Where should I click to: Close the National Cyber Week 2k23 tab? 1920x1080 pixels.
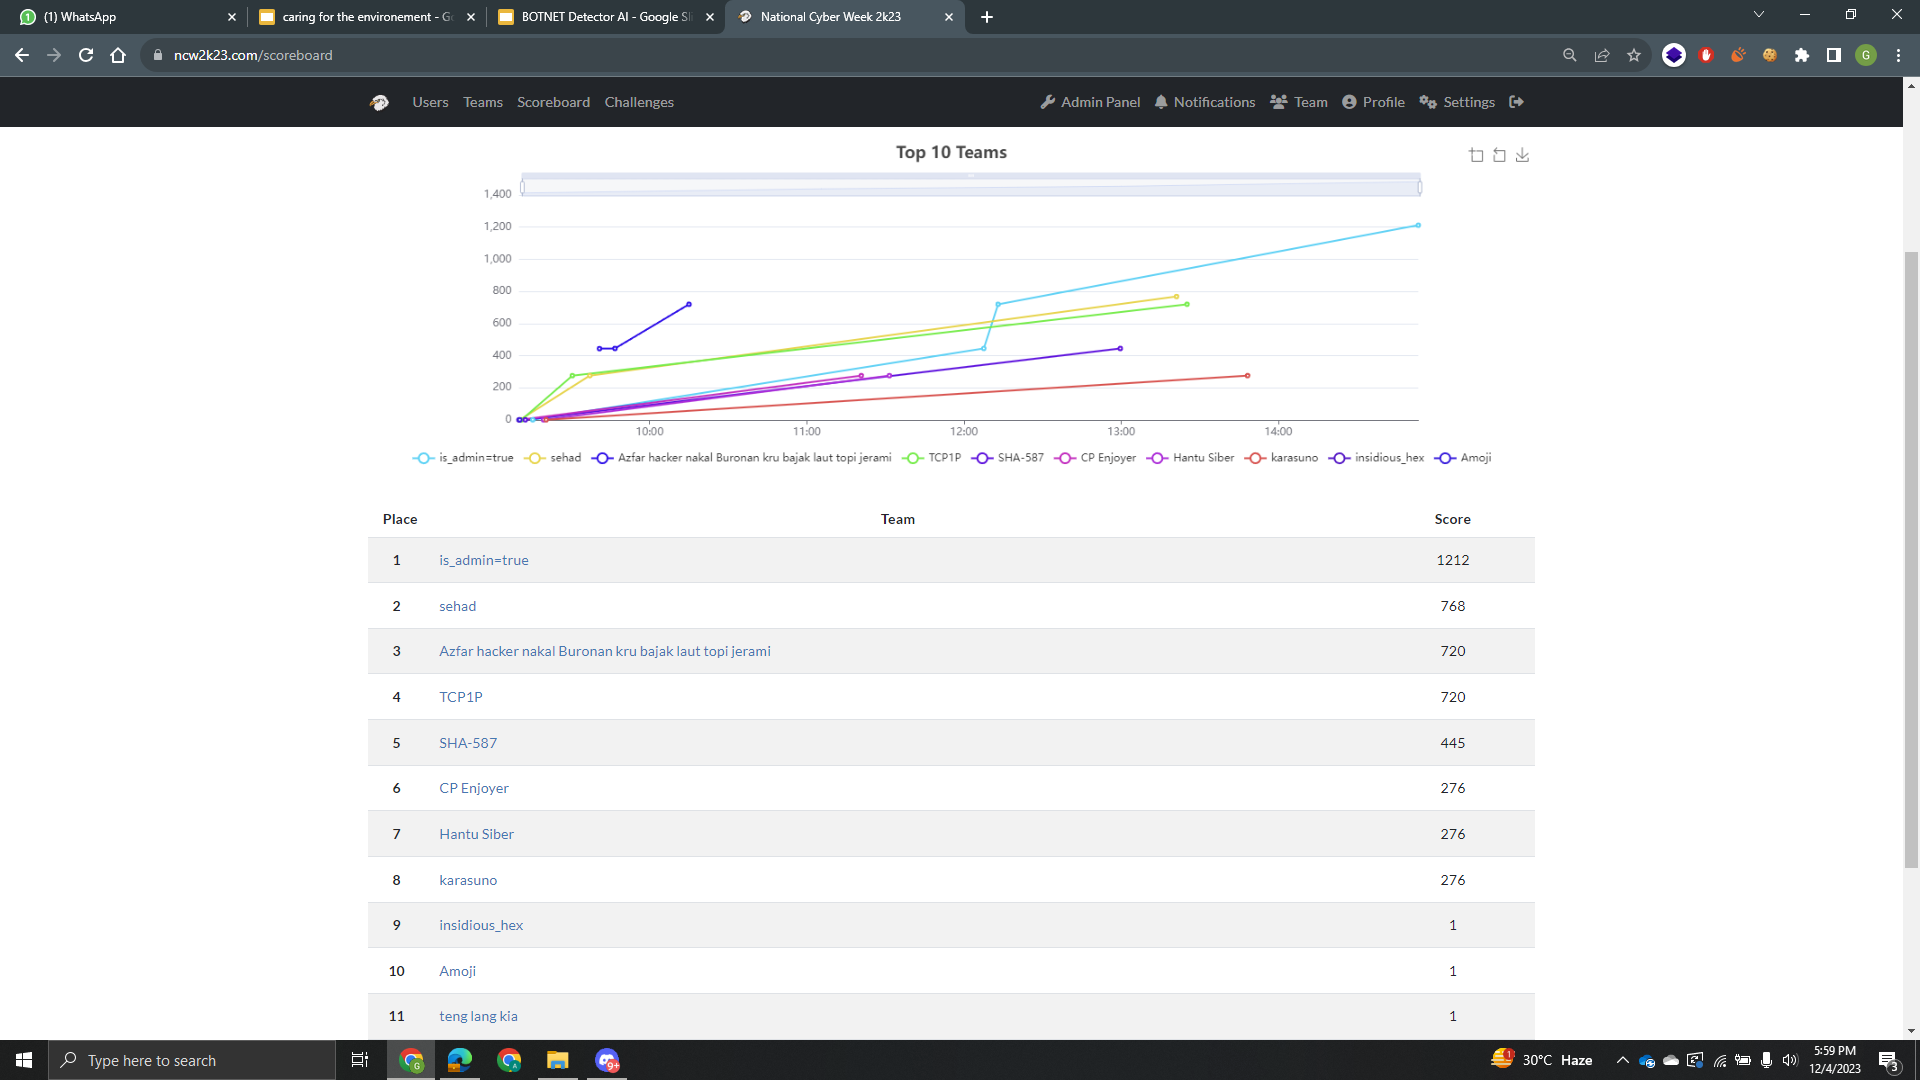click(x=948, y=17)
